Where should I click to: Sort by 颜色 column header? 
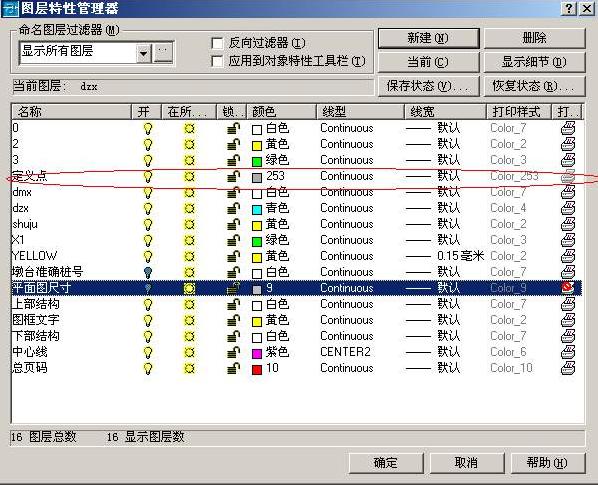point(281,112)
